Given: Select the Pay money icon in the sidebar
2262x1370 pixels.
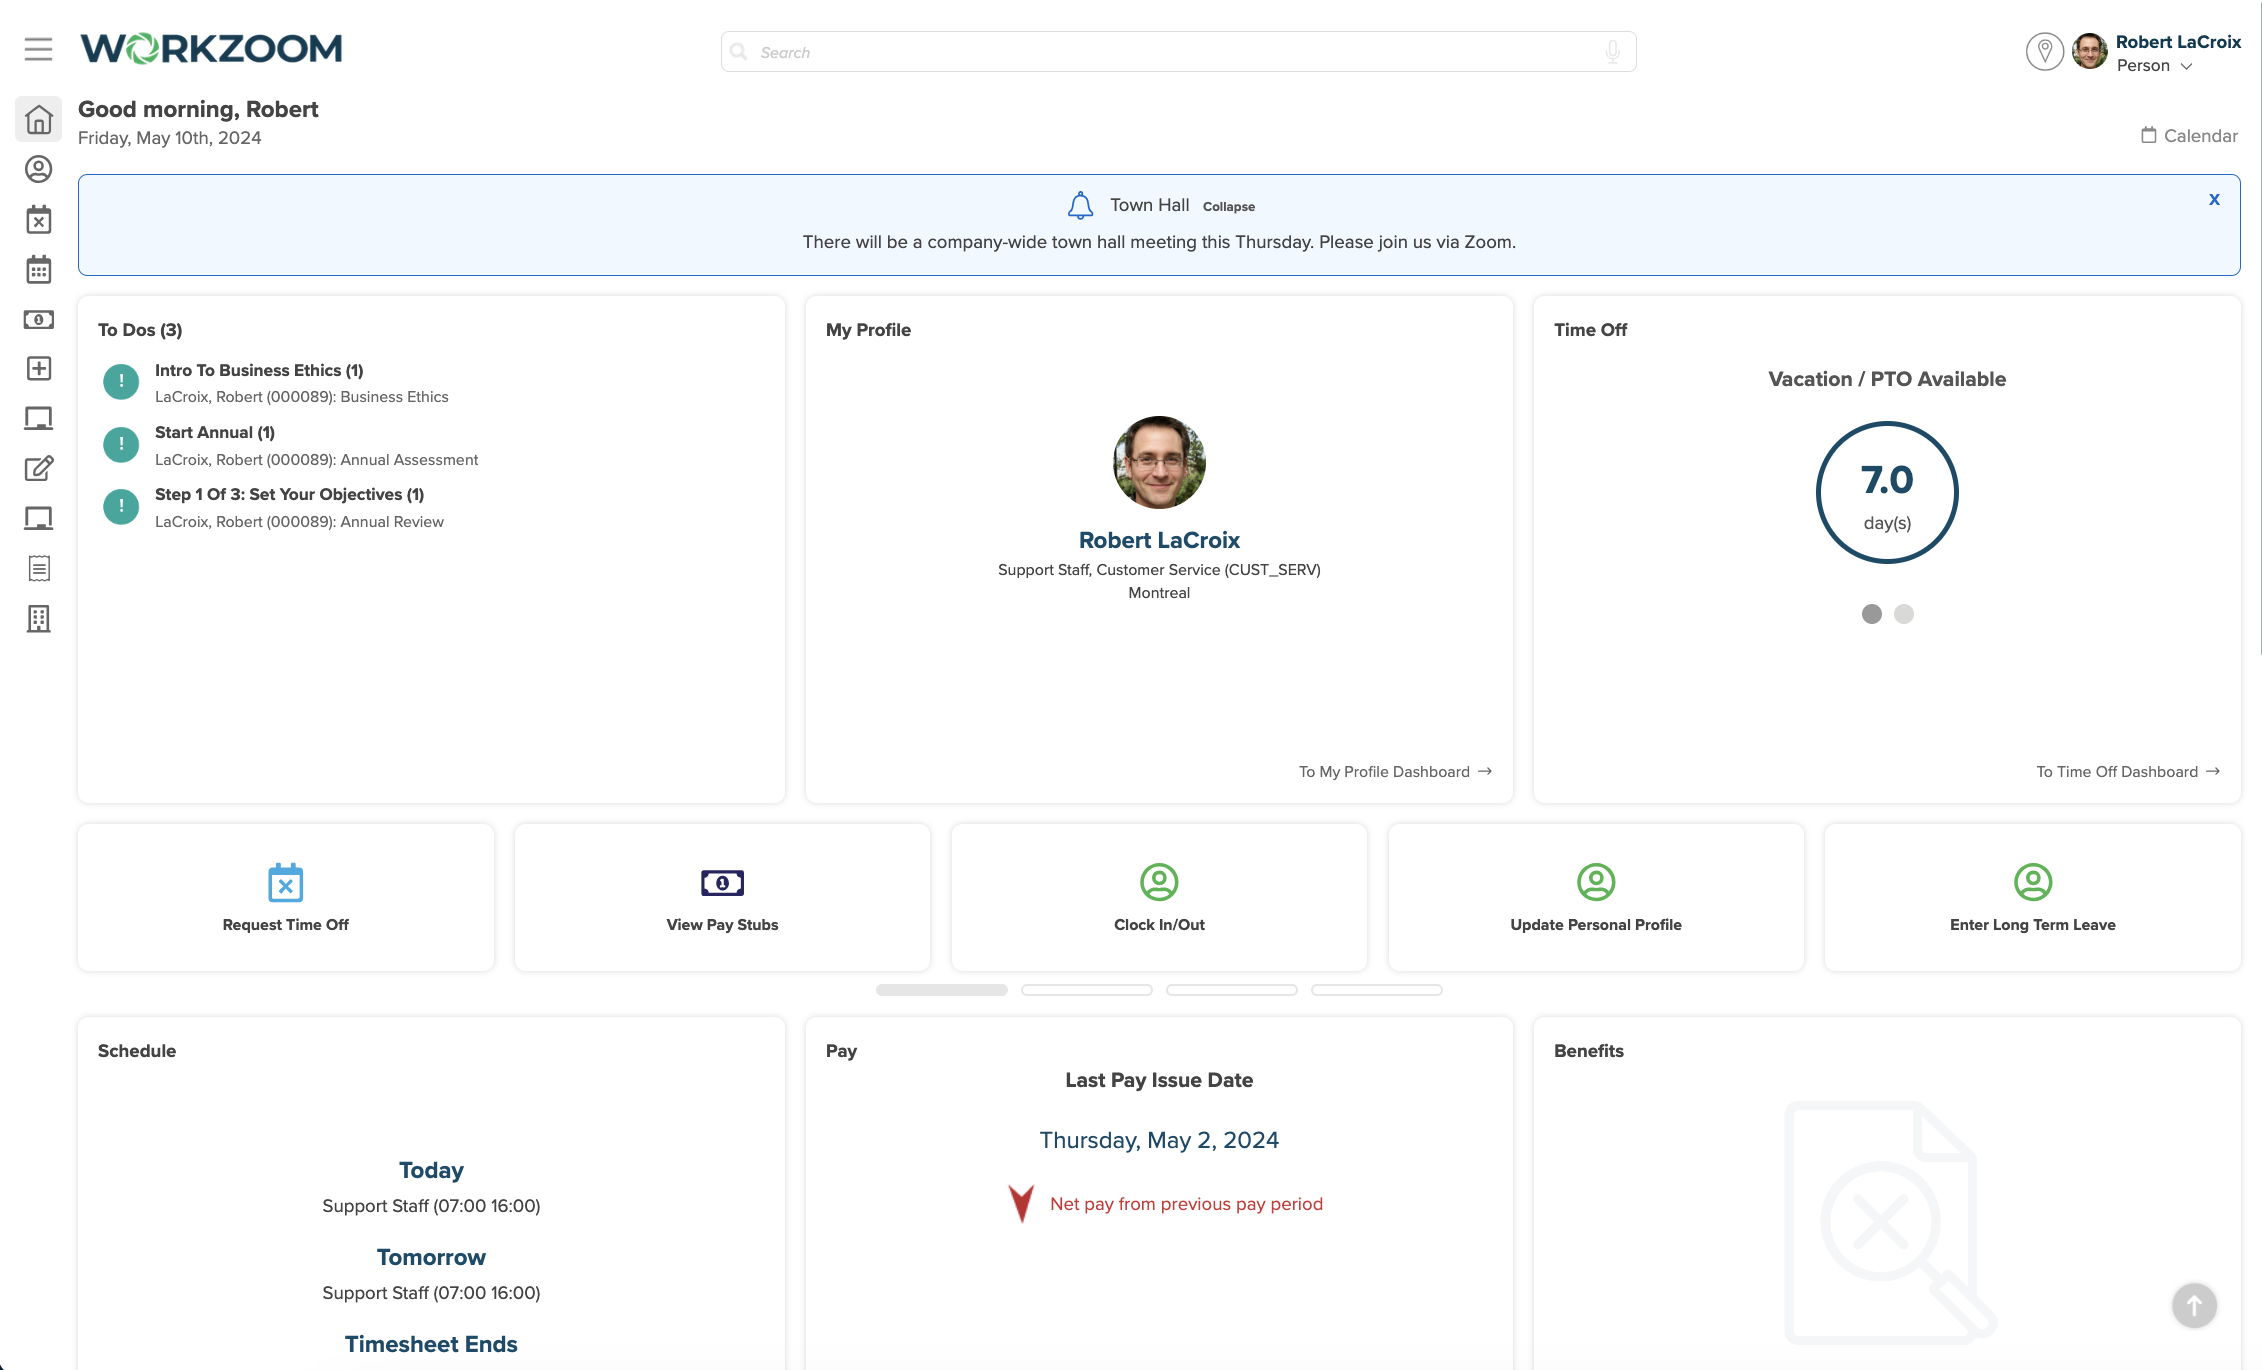Looking at the screenshot, I should point(38,319).
